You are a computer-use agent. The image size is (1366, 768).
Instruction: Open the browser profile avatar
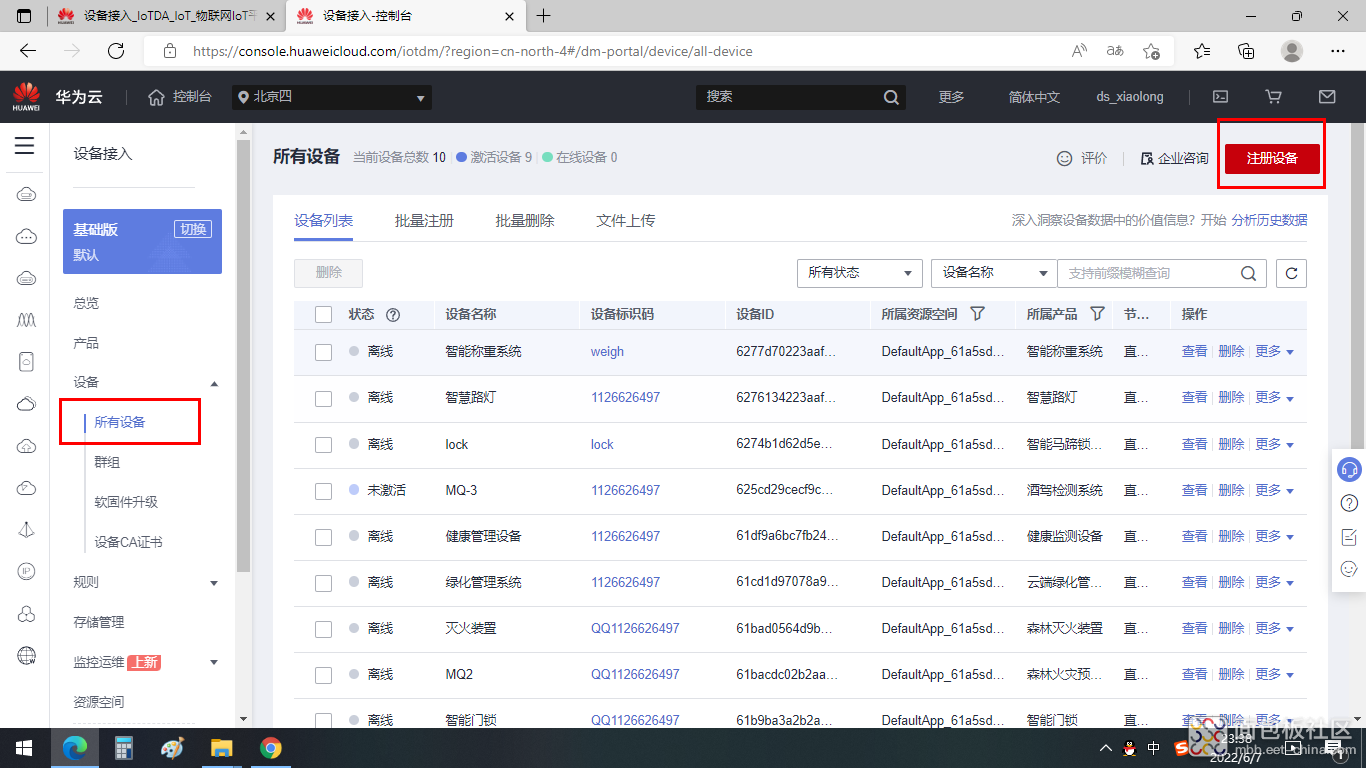(x=1292, y=51)
